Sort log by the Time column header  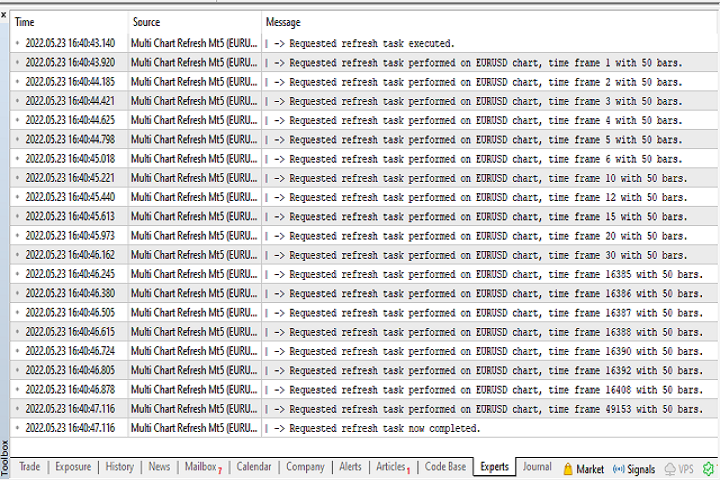tap(69, 22)
